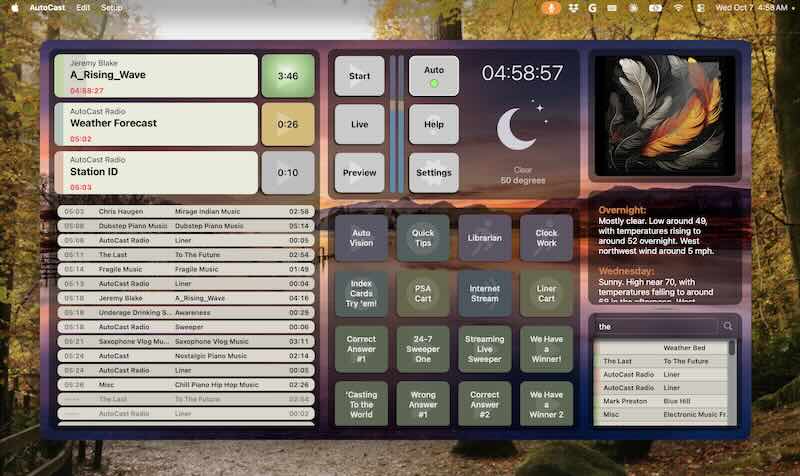
Task: Click the orange microphone menu bar icon
Action: (551, 8)
